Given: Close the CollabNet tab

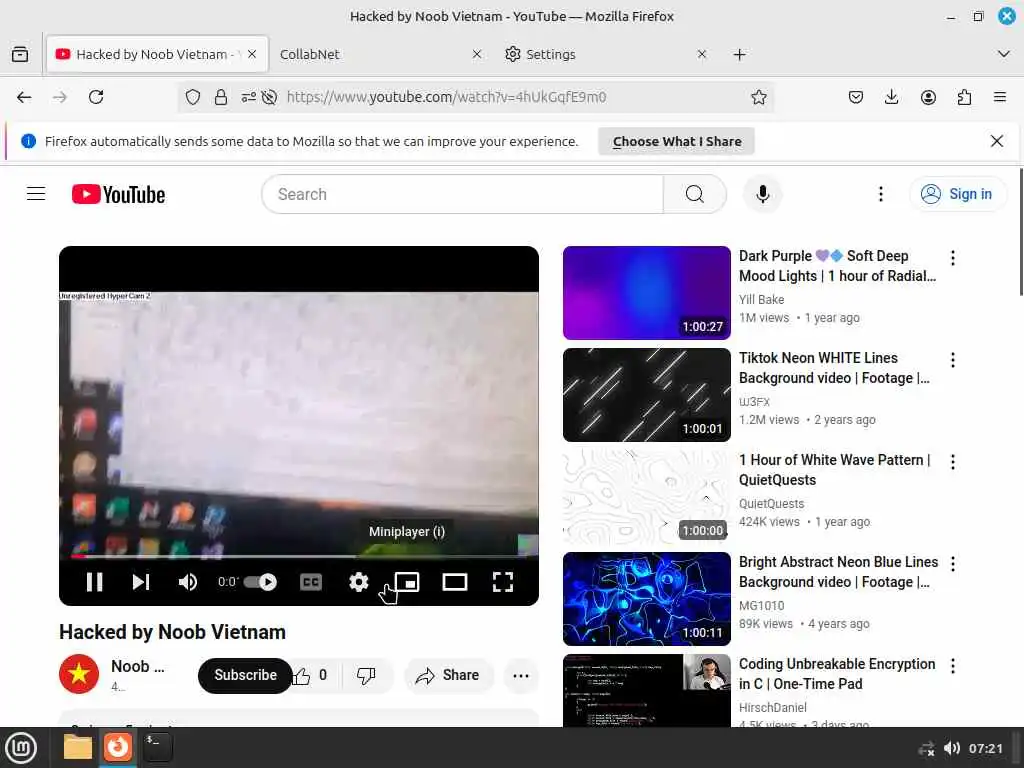Looking at the screenshot, I should (477, 54).
